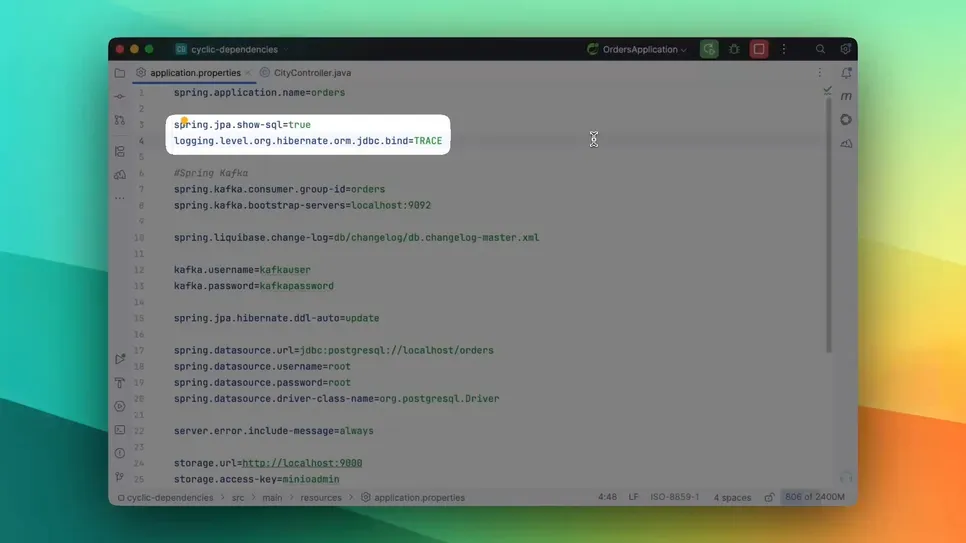966x543 pixels.
Task: Rerun OrdersApplication with the green button
Action: pyautogui.click(x=709, y=49)
